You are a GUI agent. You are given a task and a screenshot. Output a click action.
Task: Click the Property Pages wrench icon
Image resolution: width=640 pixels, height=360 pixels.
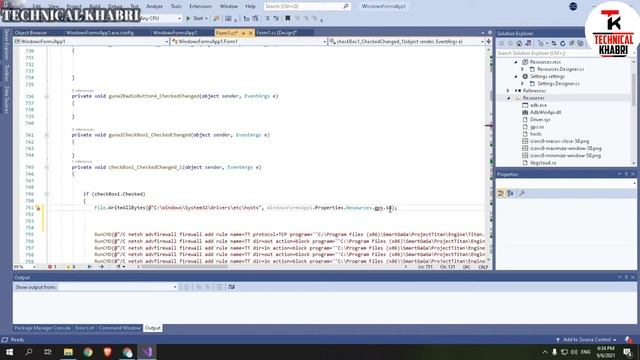tap(522, 193)
